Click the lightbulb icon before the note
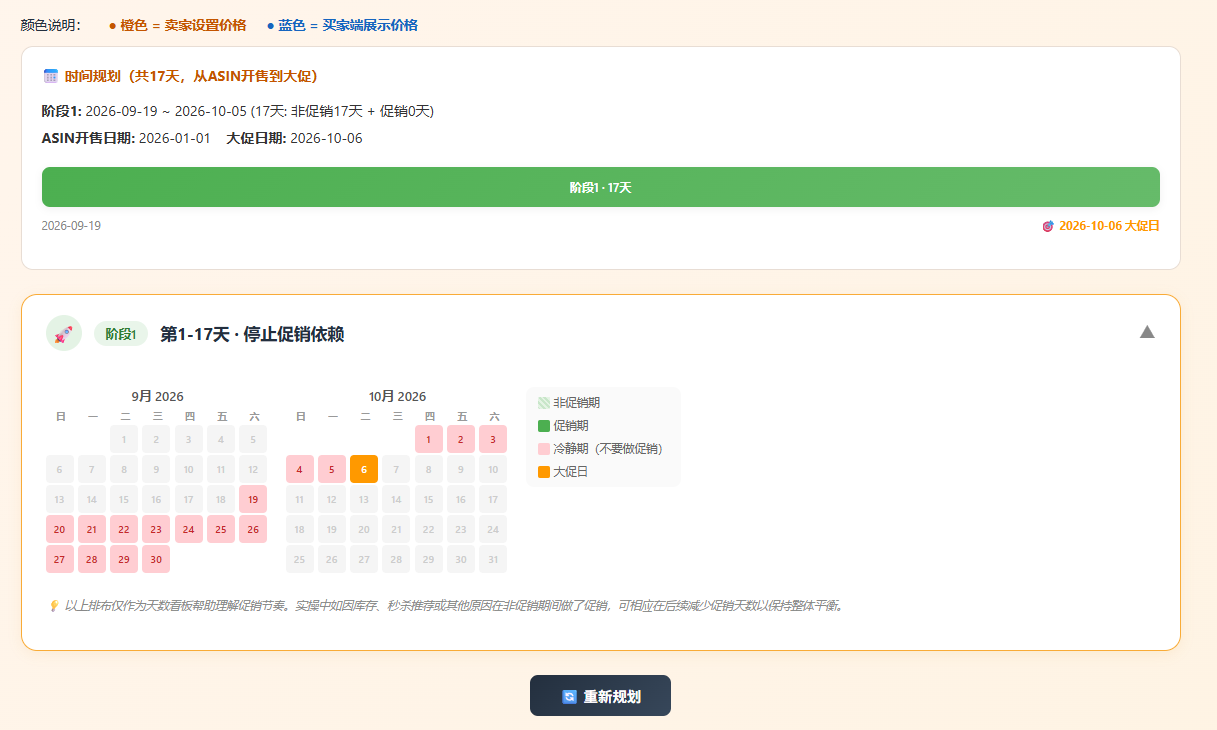The width and height of the screenshot is (1217, 730). tap(54, 605)
